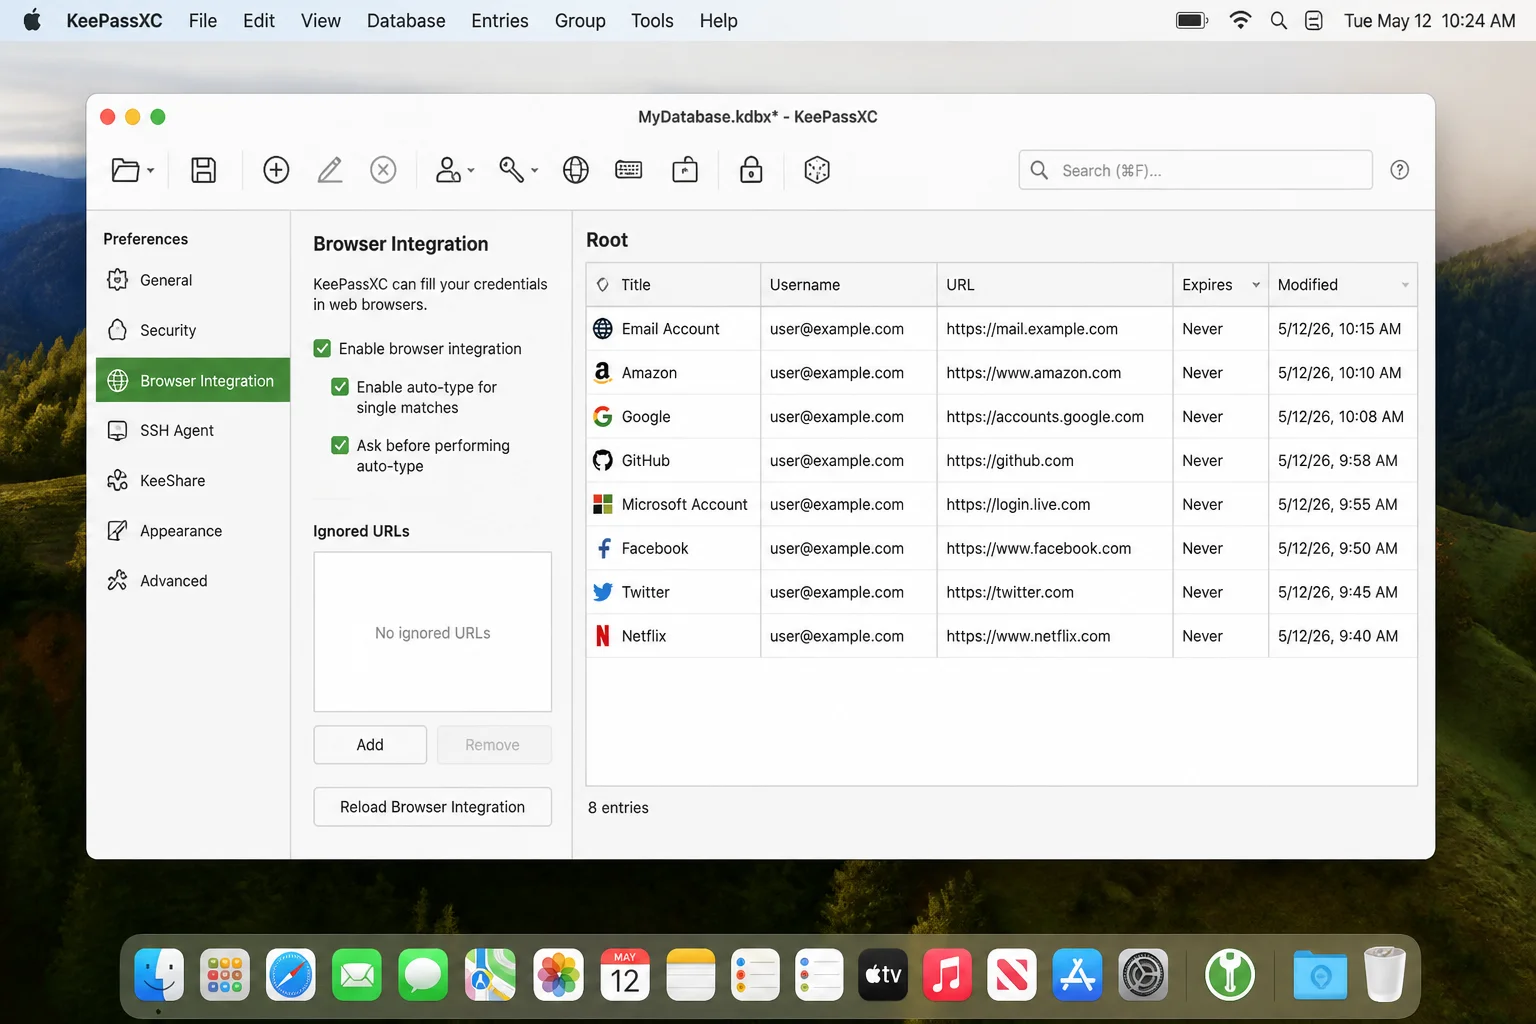Click the https://login.live.com URL cell
Image resolution: width=1536 pixels, height=1024 pixels.
pyautogui.click(x=1054, y=505)
